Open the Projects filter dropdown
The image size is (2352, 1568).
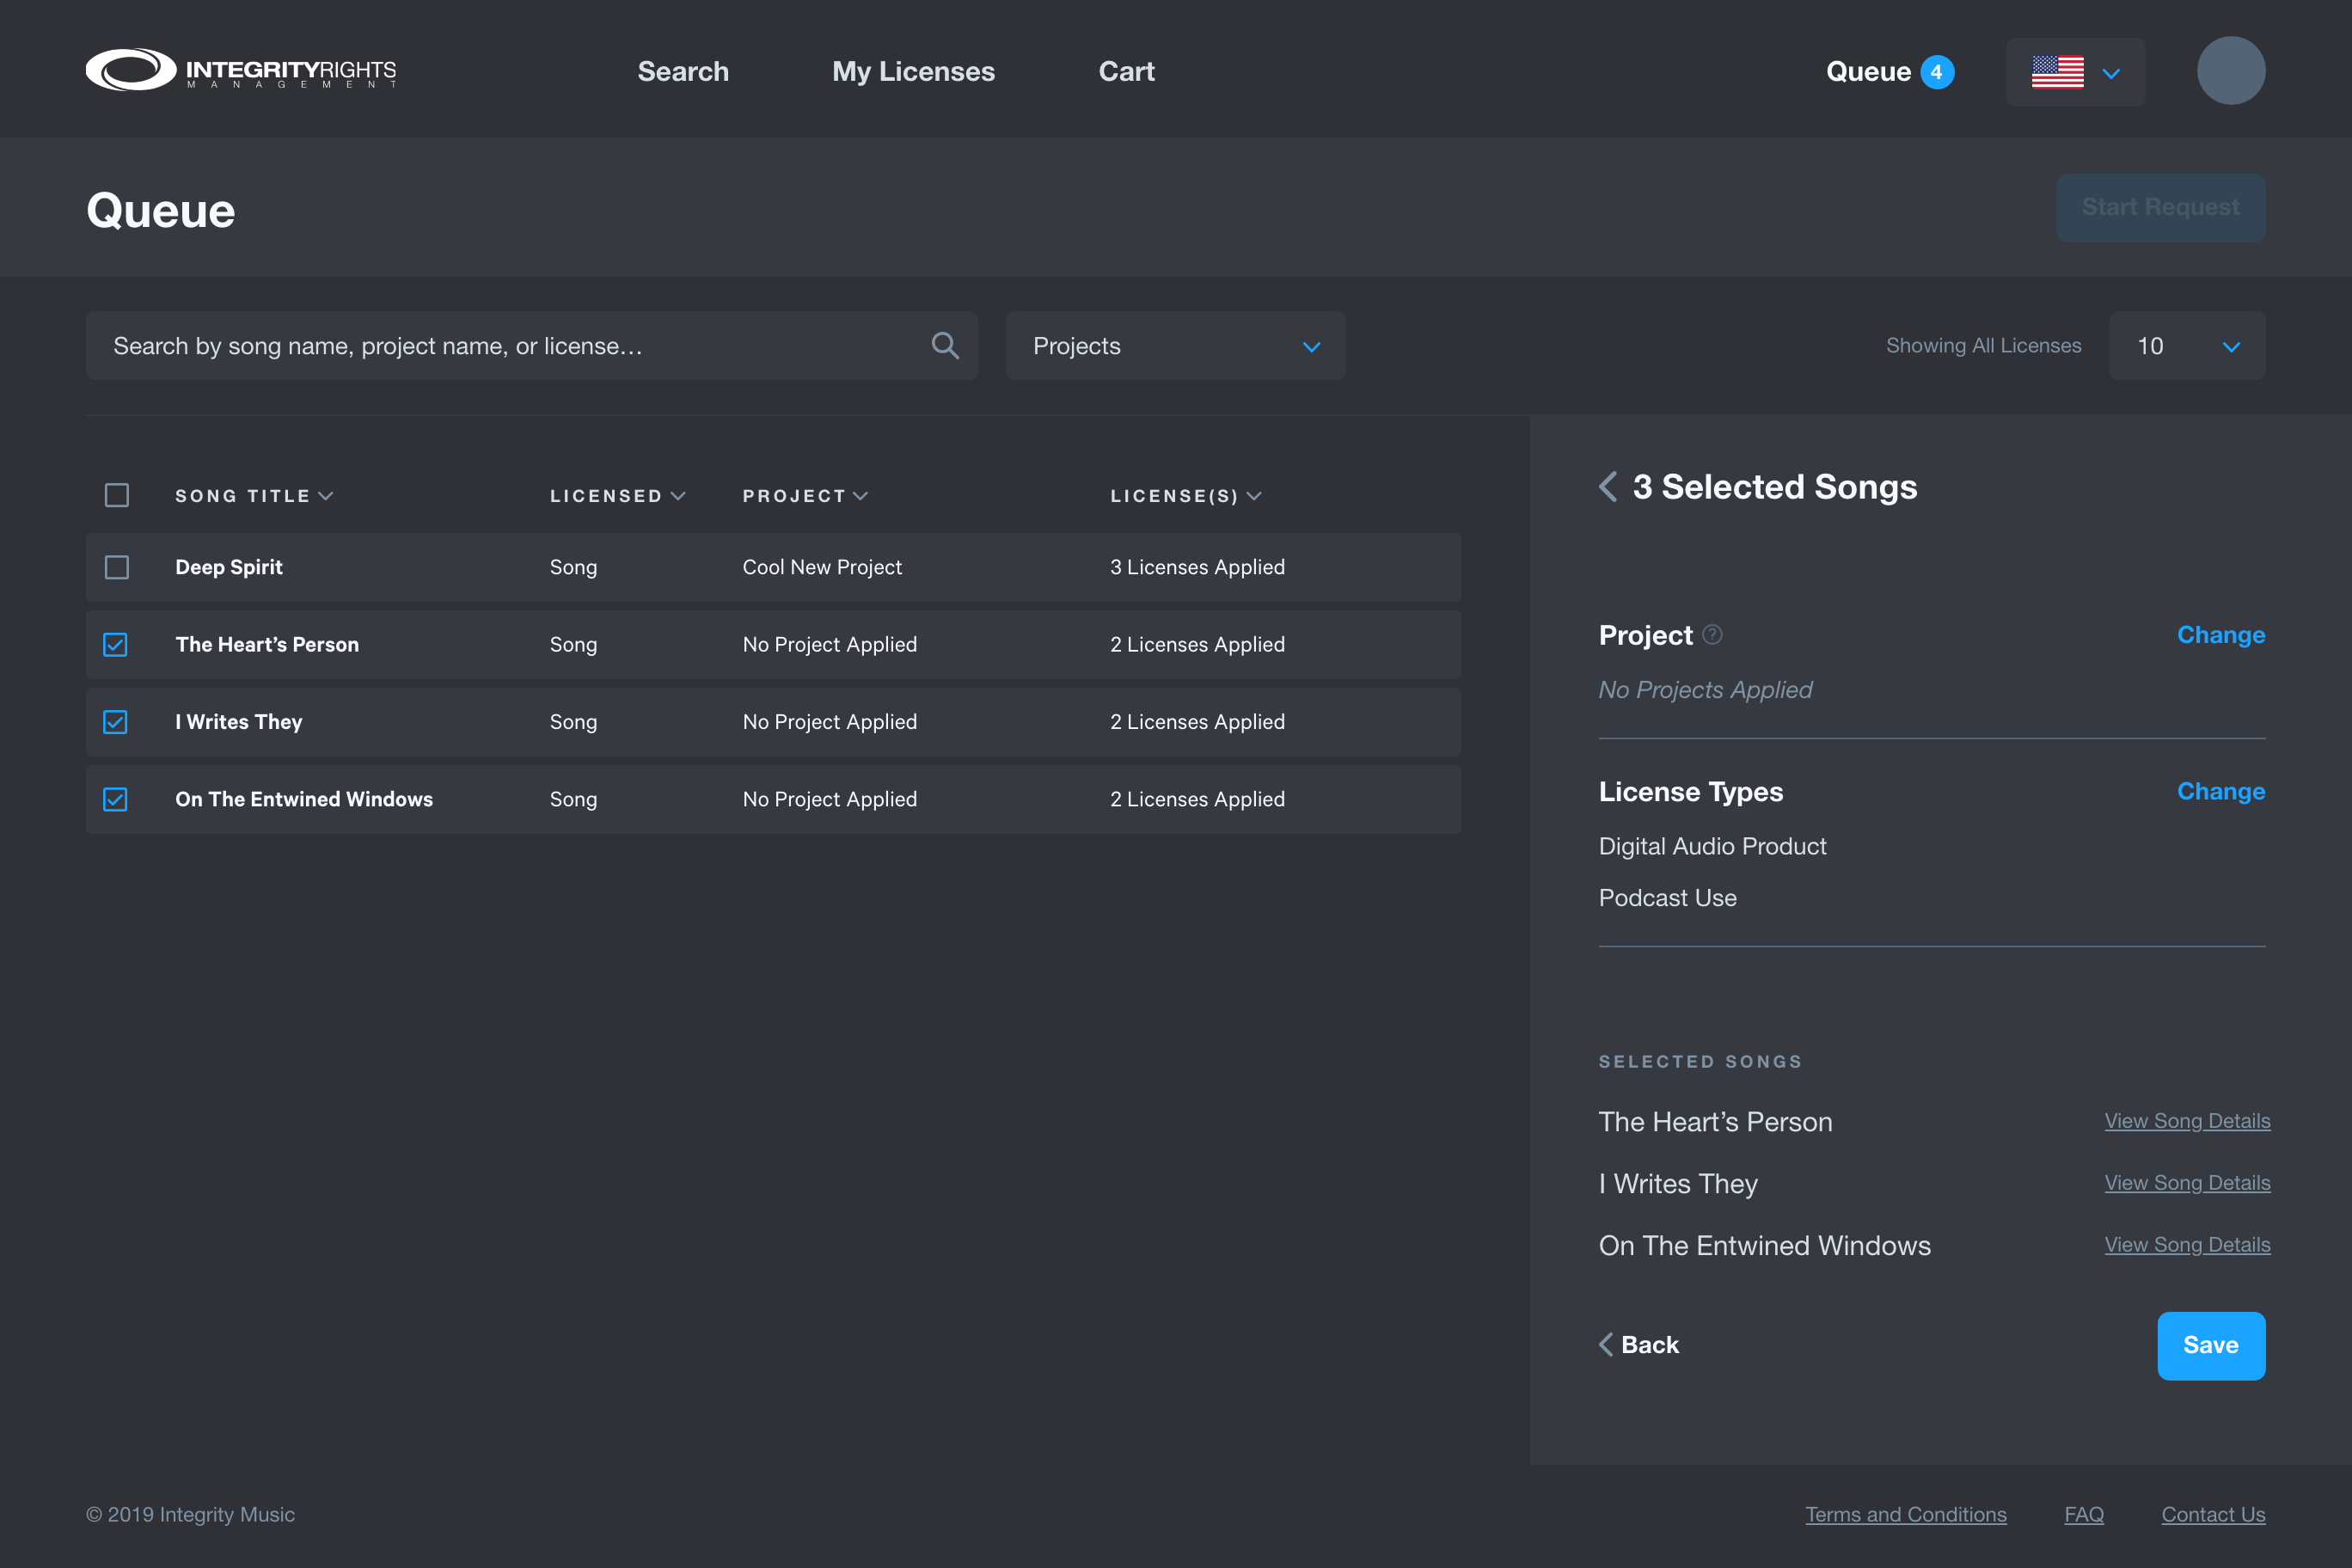(1175, 346)
